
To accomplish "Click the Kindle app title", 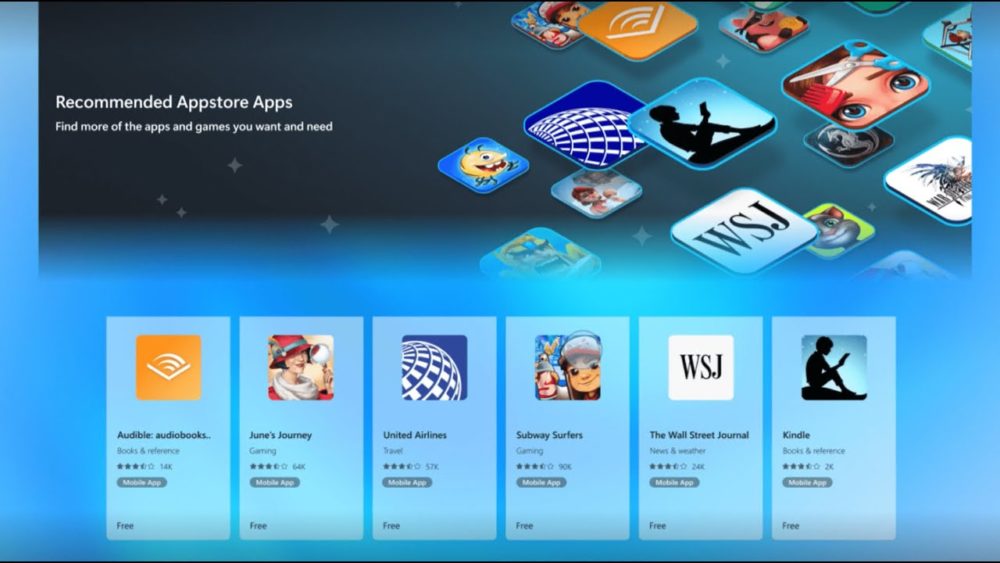I will [x=796, y=435].
